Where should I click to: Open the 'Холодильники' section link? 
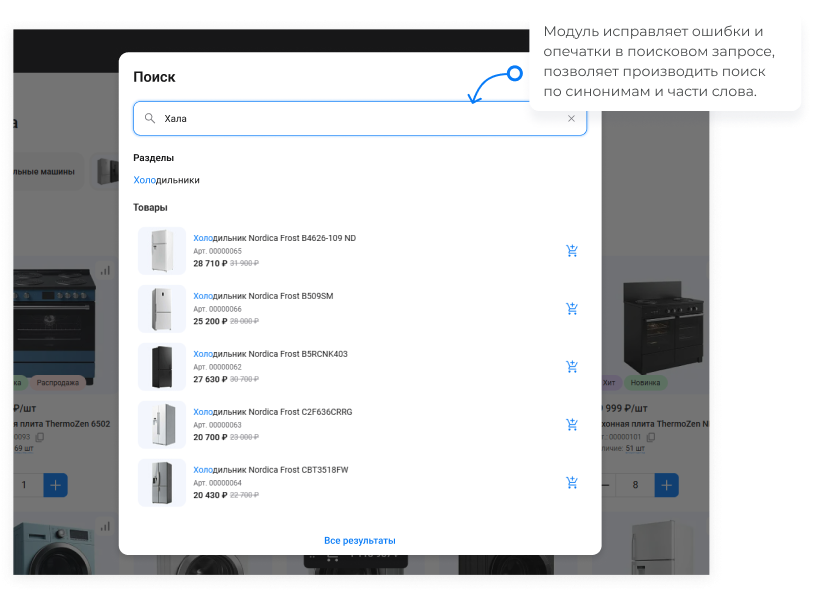click(166, 180)
